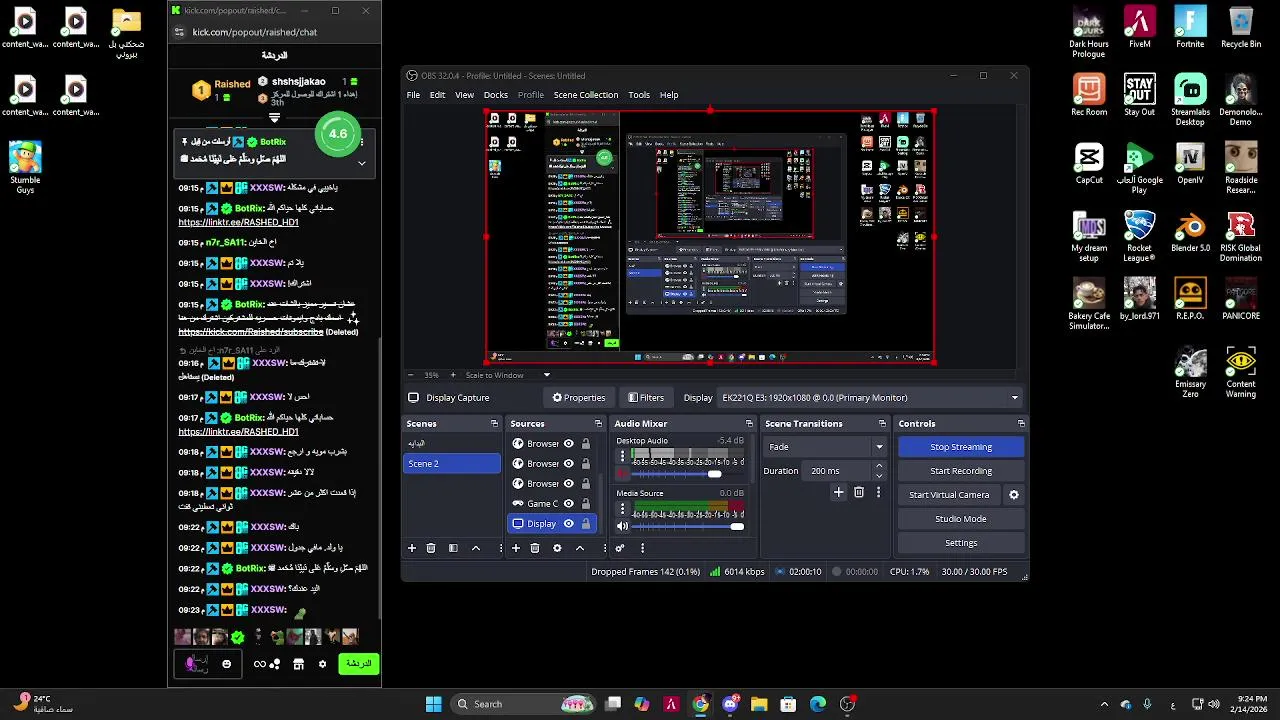Toggle visibility of the second Browser source
This screenshot has width=1280, height=720.
pyautogui.click(x=568, y=464)
